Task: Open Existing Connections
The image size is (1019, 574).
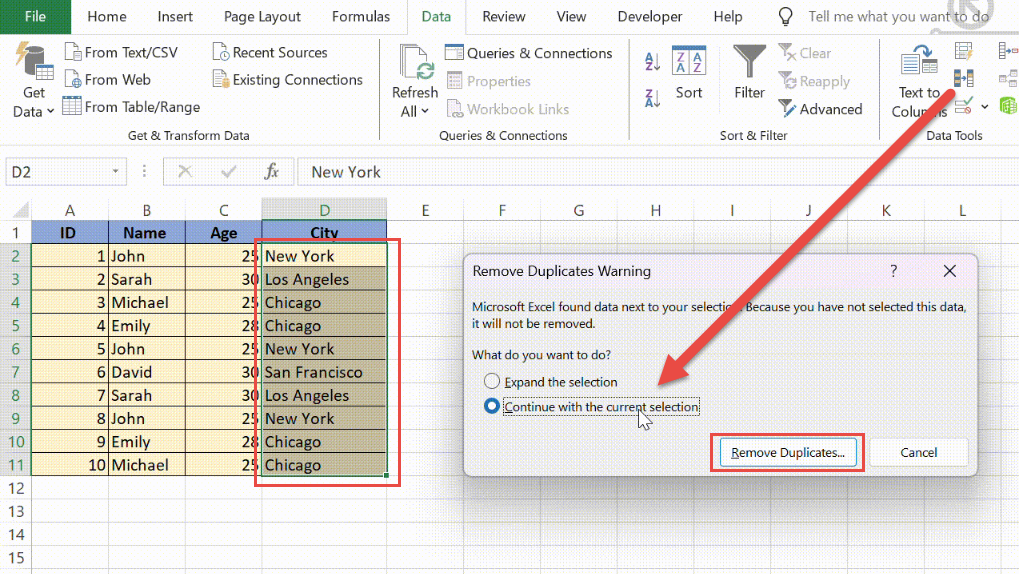Action: pos(288,79)
